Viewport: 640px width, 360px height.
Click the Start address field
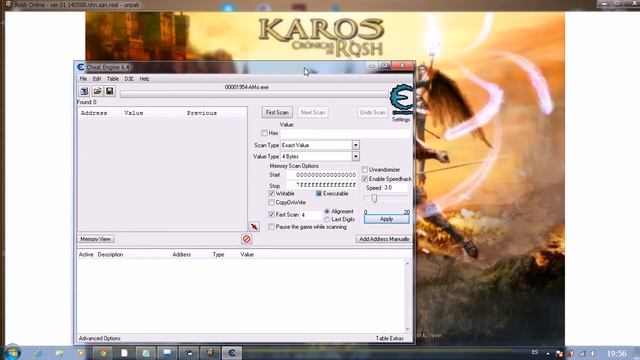pos(322,175)
